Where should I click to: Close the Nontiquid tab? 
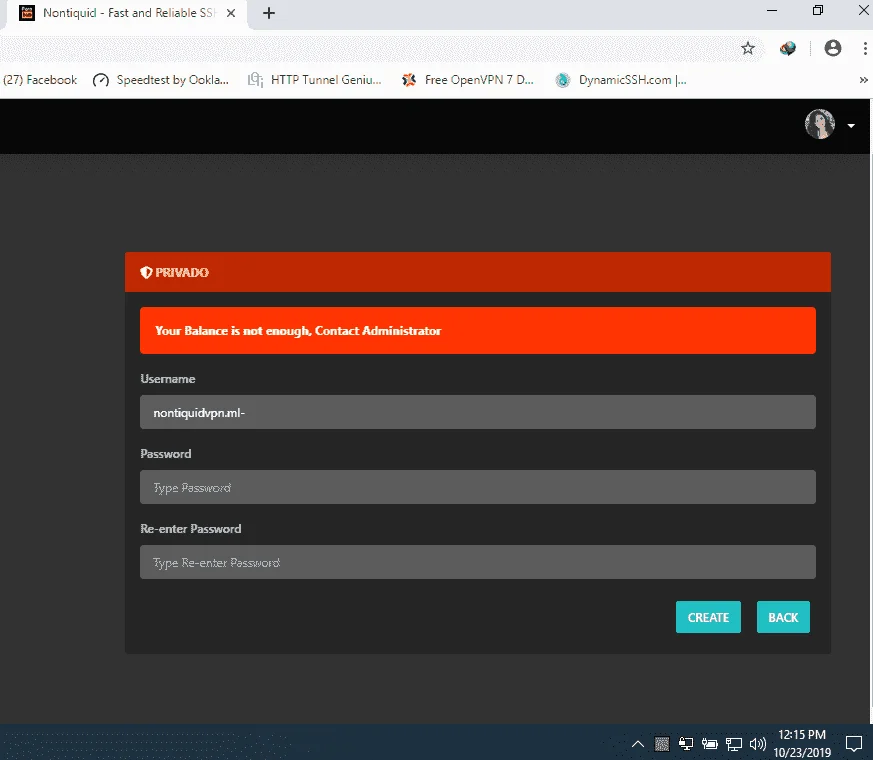click(x=231, y=13)
